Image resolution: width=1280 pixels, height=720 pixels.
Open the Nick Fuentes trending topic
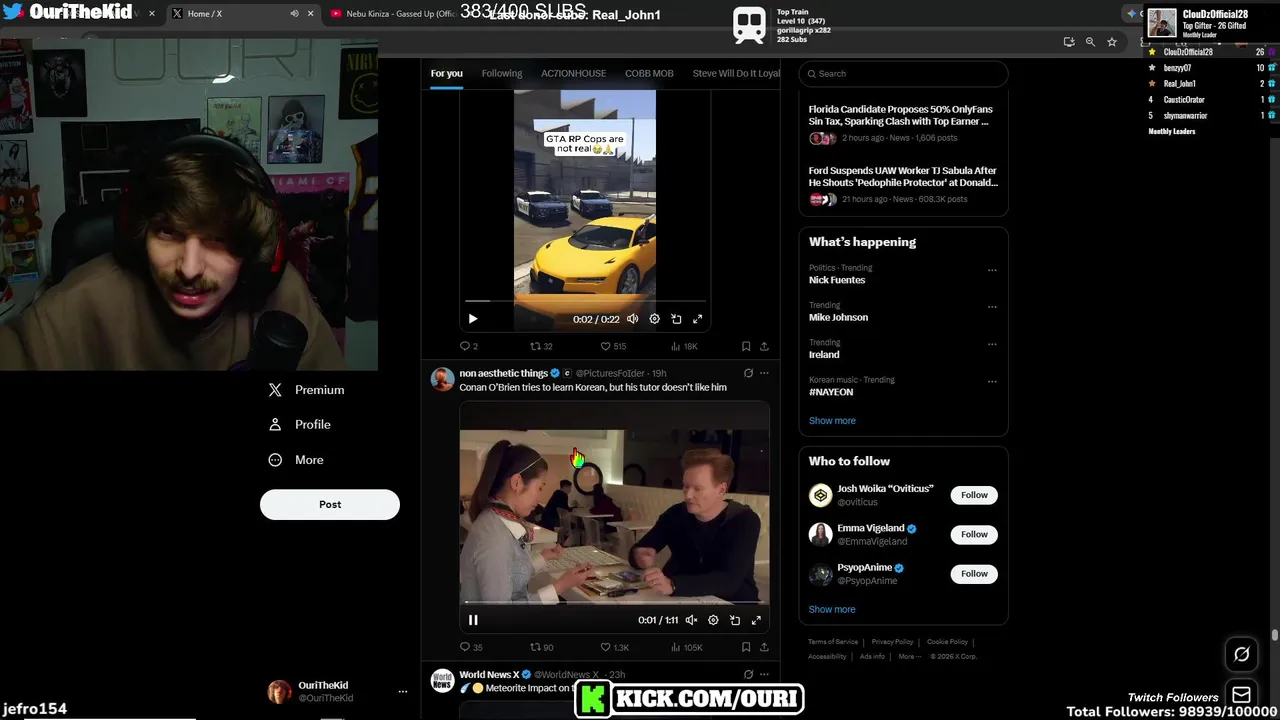click(837, 280)
